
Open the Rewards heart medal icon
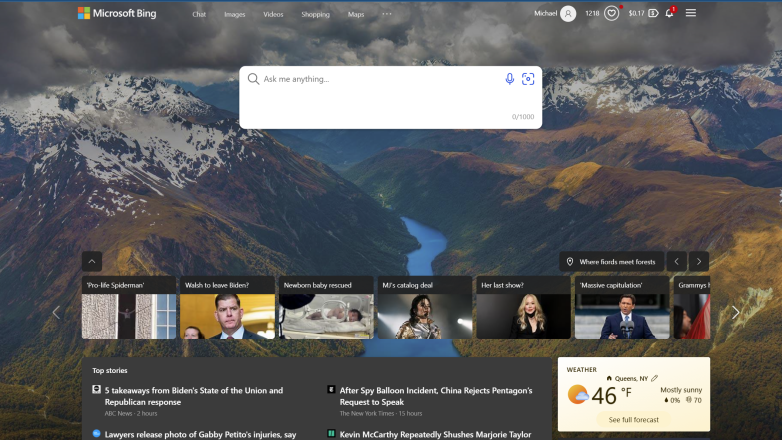coord(611,13)
